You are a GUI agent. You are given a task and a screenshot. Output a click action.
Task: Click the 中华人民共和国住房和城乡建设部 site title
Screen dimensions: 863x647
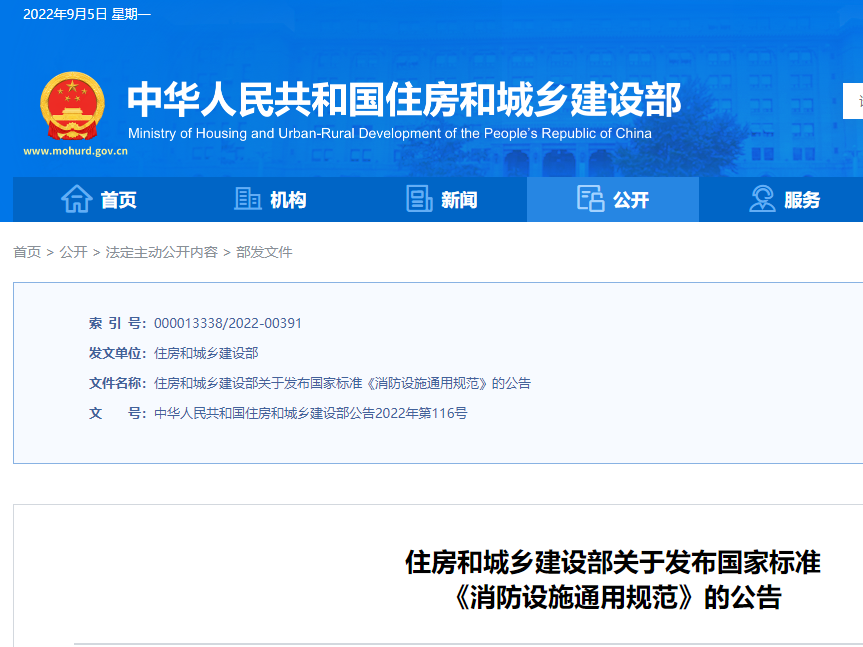pyautogui.click(x=405, y=100)
